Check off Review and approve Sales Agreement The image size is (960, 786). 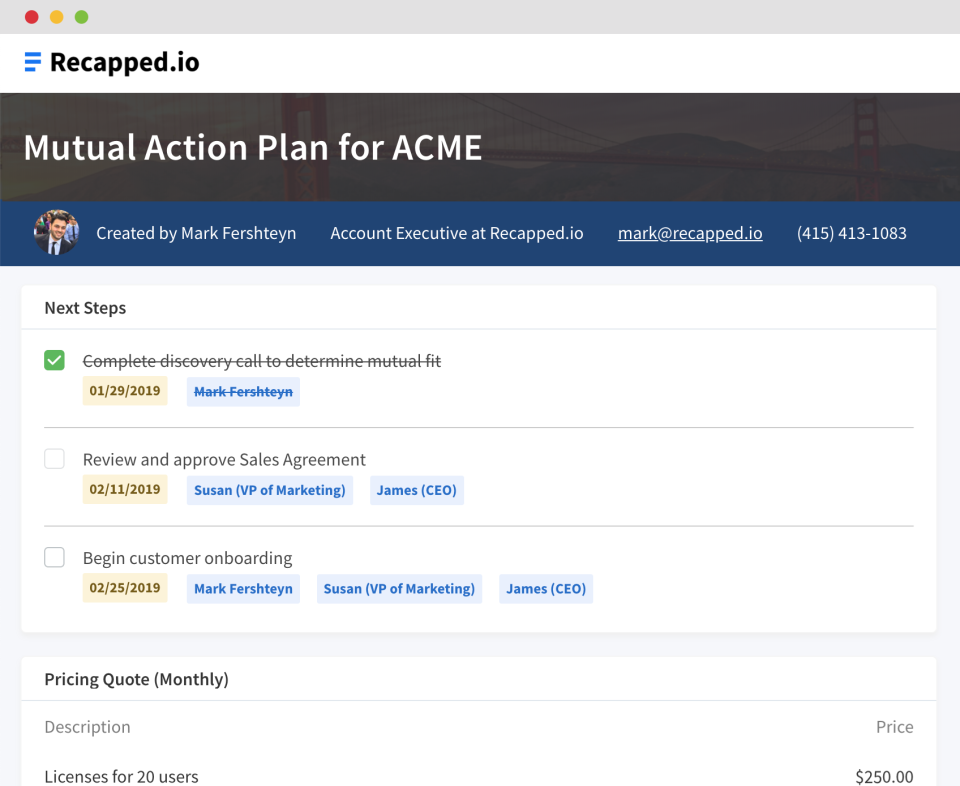point(54,458)
